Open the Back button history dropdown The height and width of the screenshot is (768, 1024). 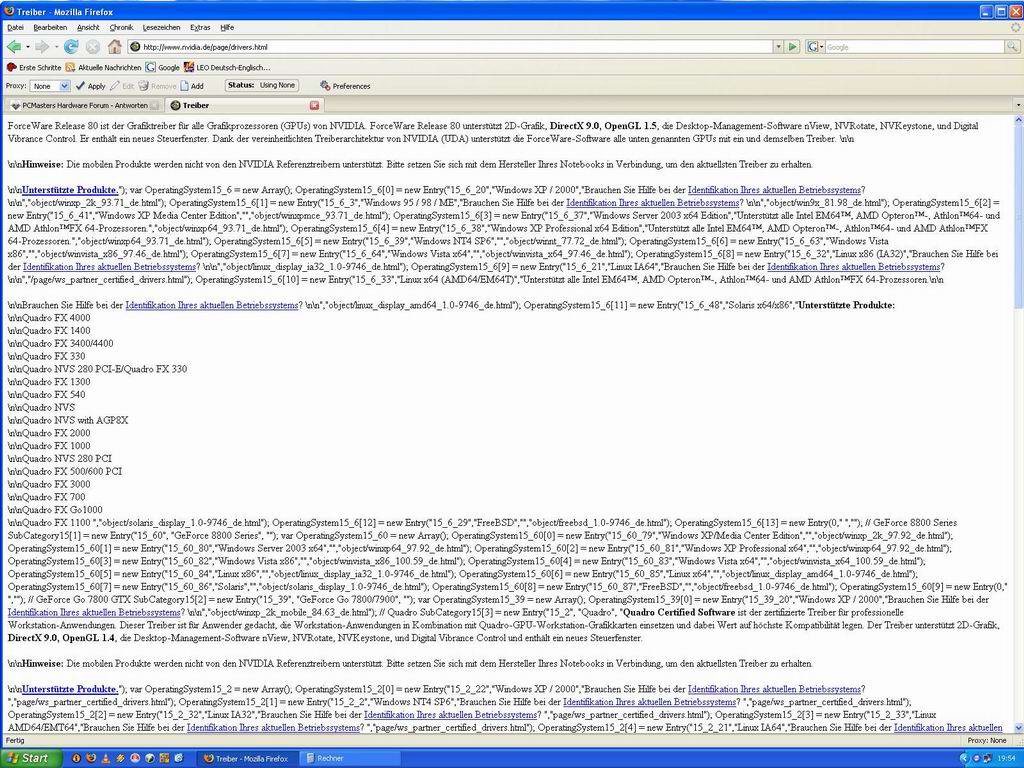coord(27,47)
